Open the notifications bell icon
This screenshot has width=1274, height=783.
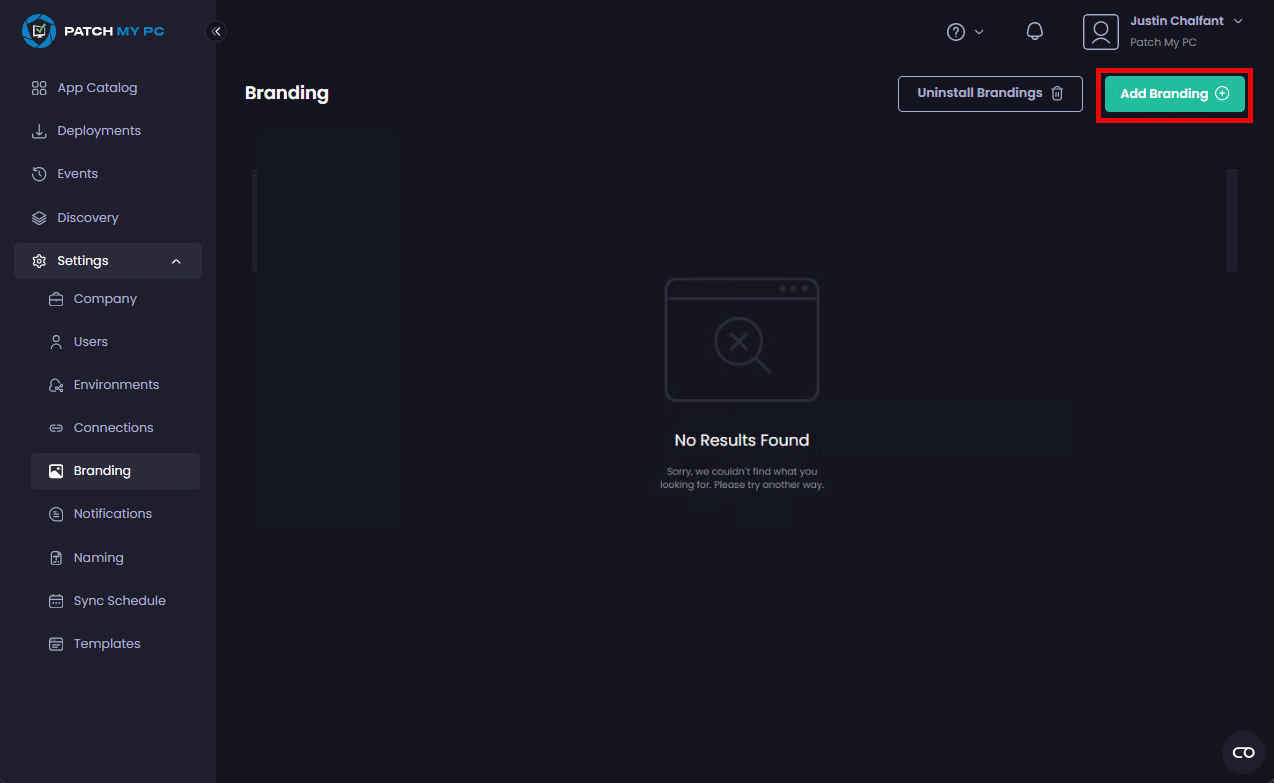pyautogui.click(x=1035, y=31)
